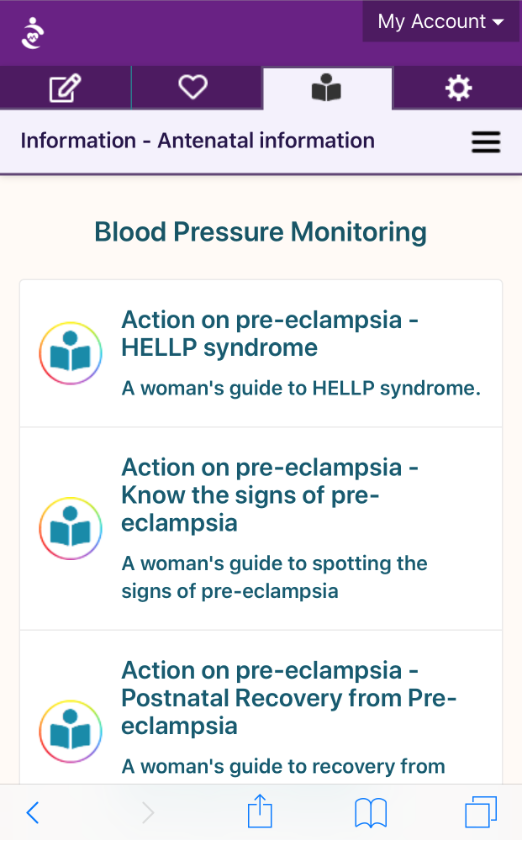Click the Blood Pressure Monitoring heading
Viewport: 523px width, 841px height.
pos(261,232)
